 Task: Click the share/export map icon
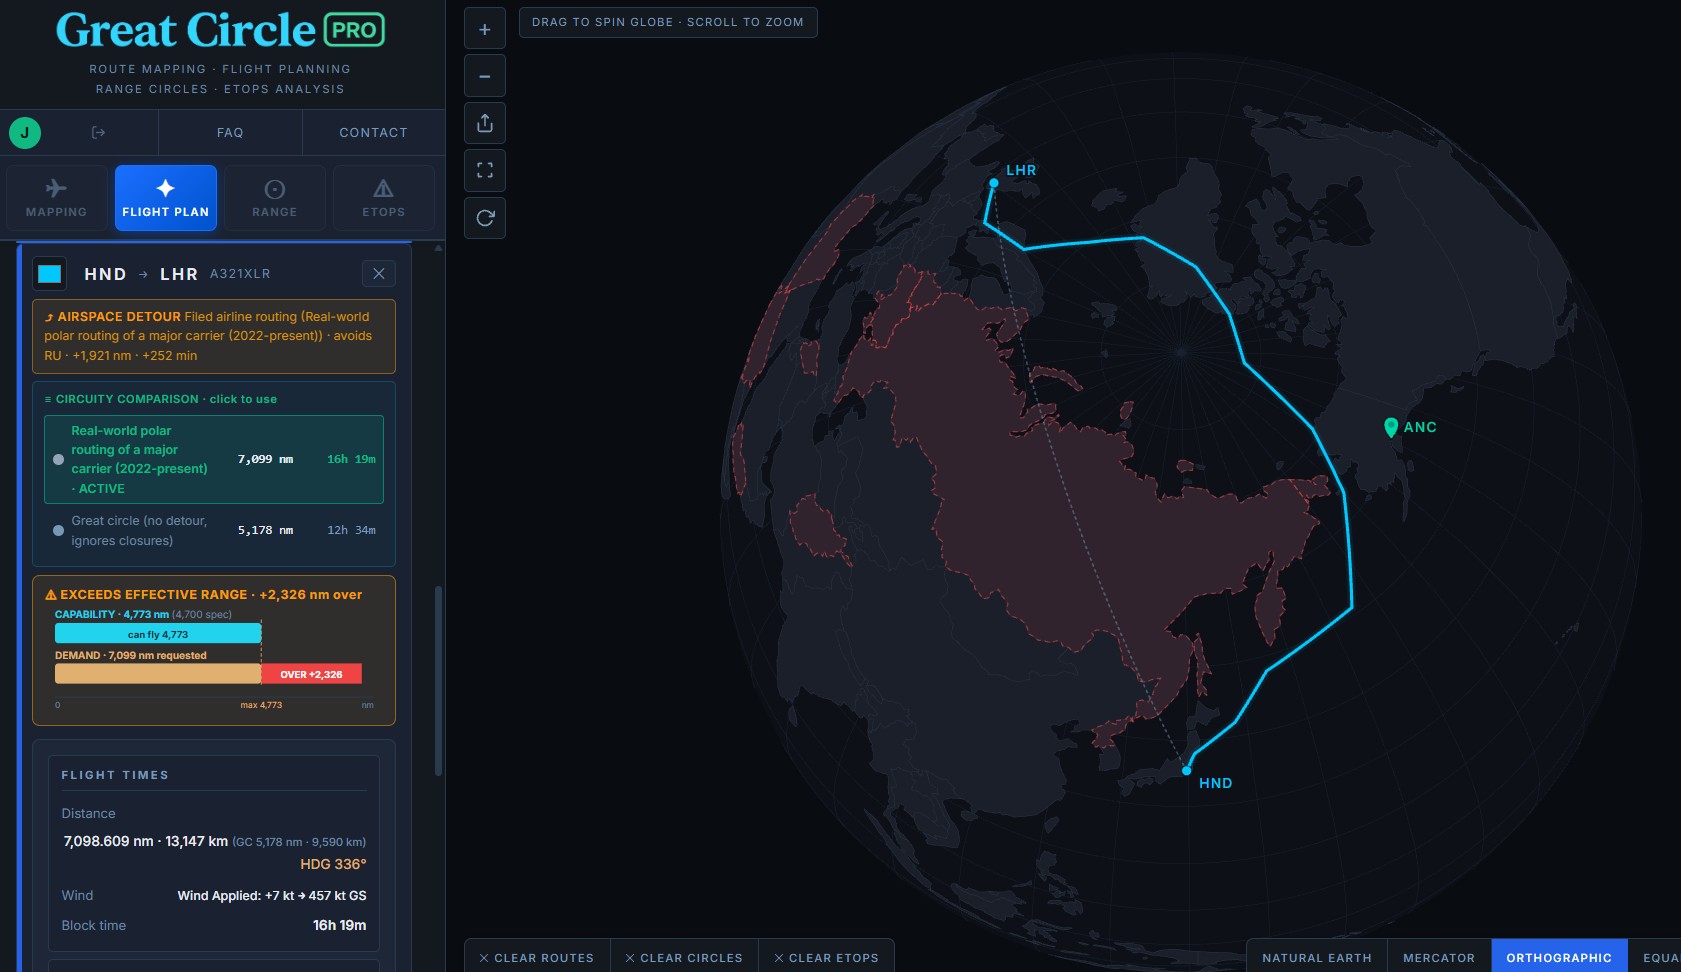(485, 123)
